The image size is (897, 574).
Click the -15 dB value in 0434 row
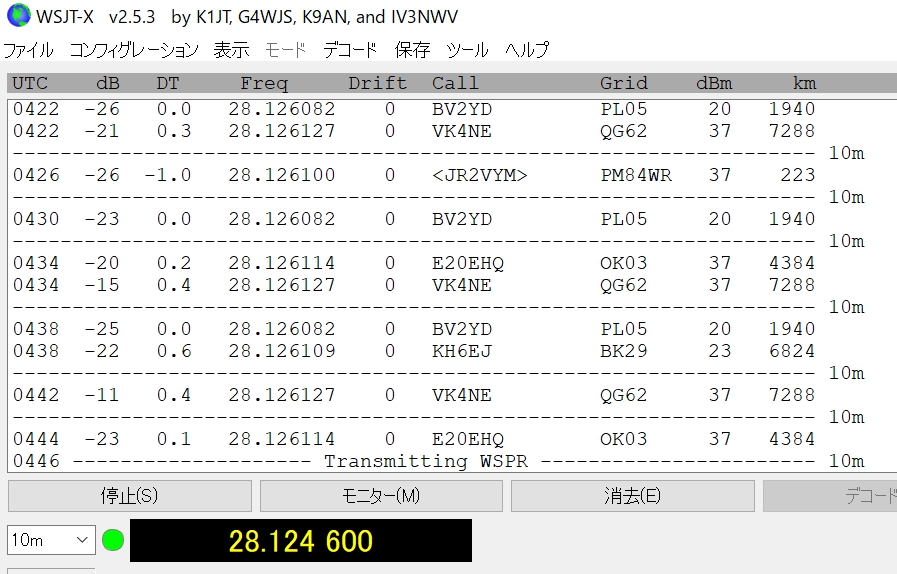click(101, 285)
